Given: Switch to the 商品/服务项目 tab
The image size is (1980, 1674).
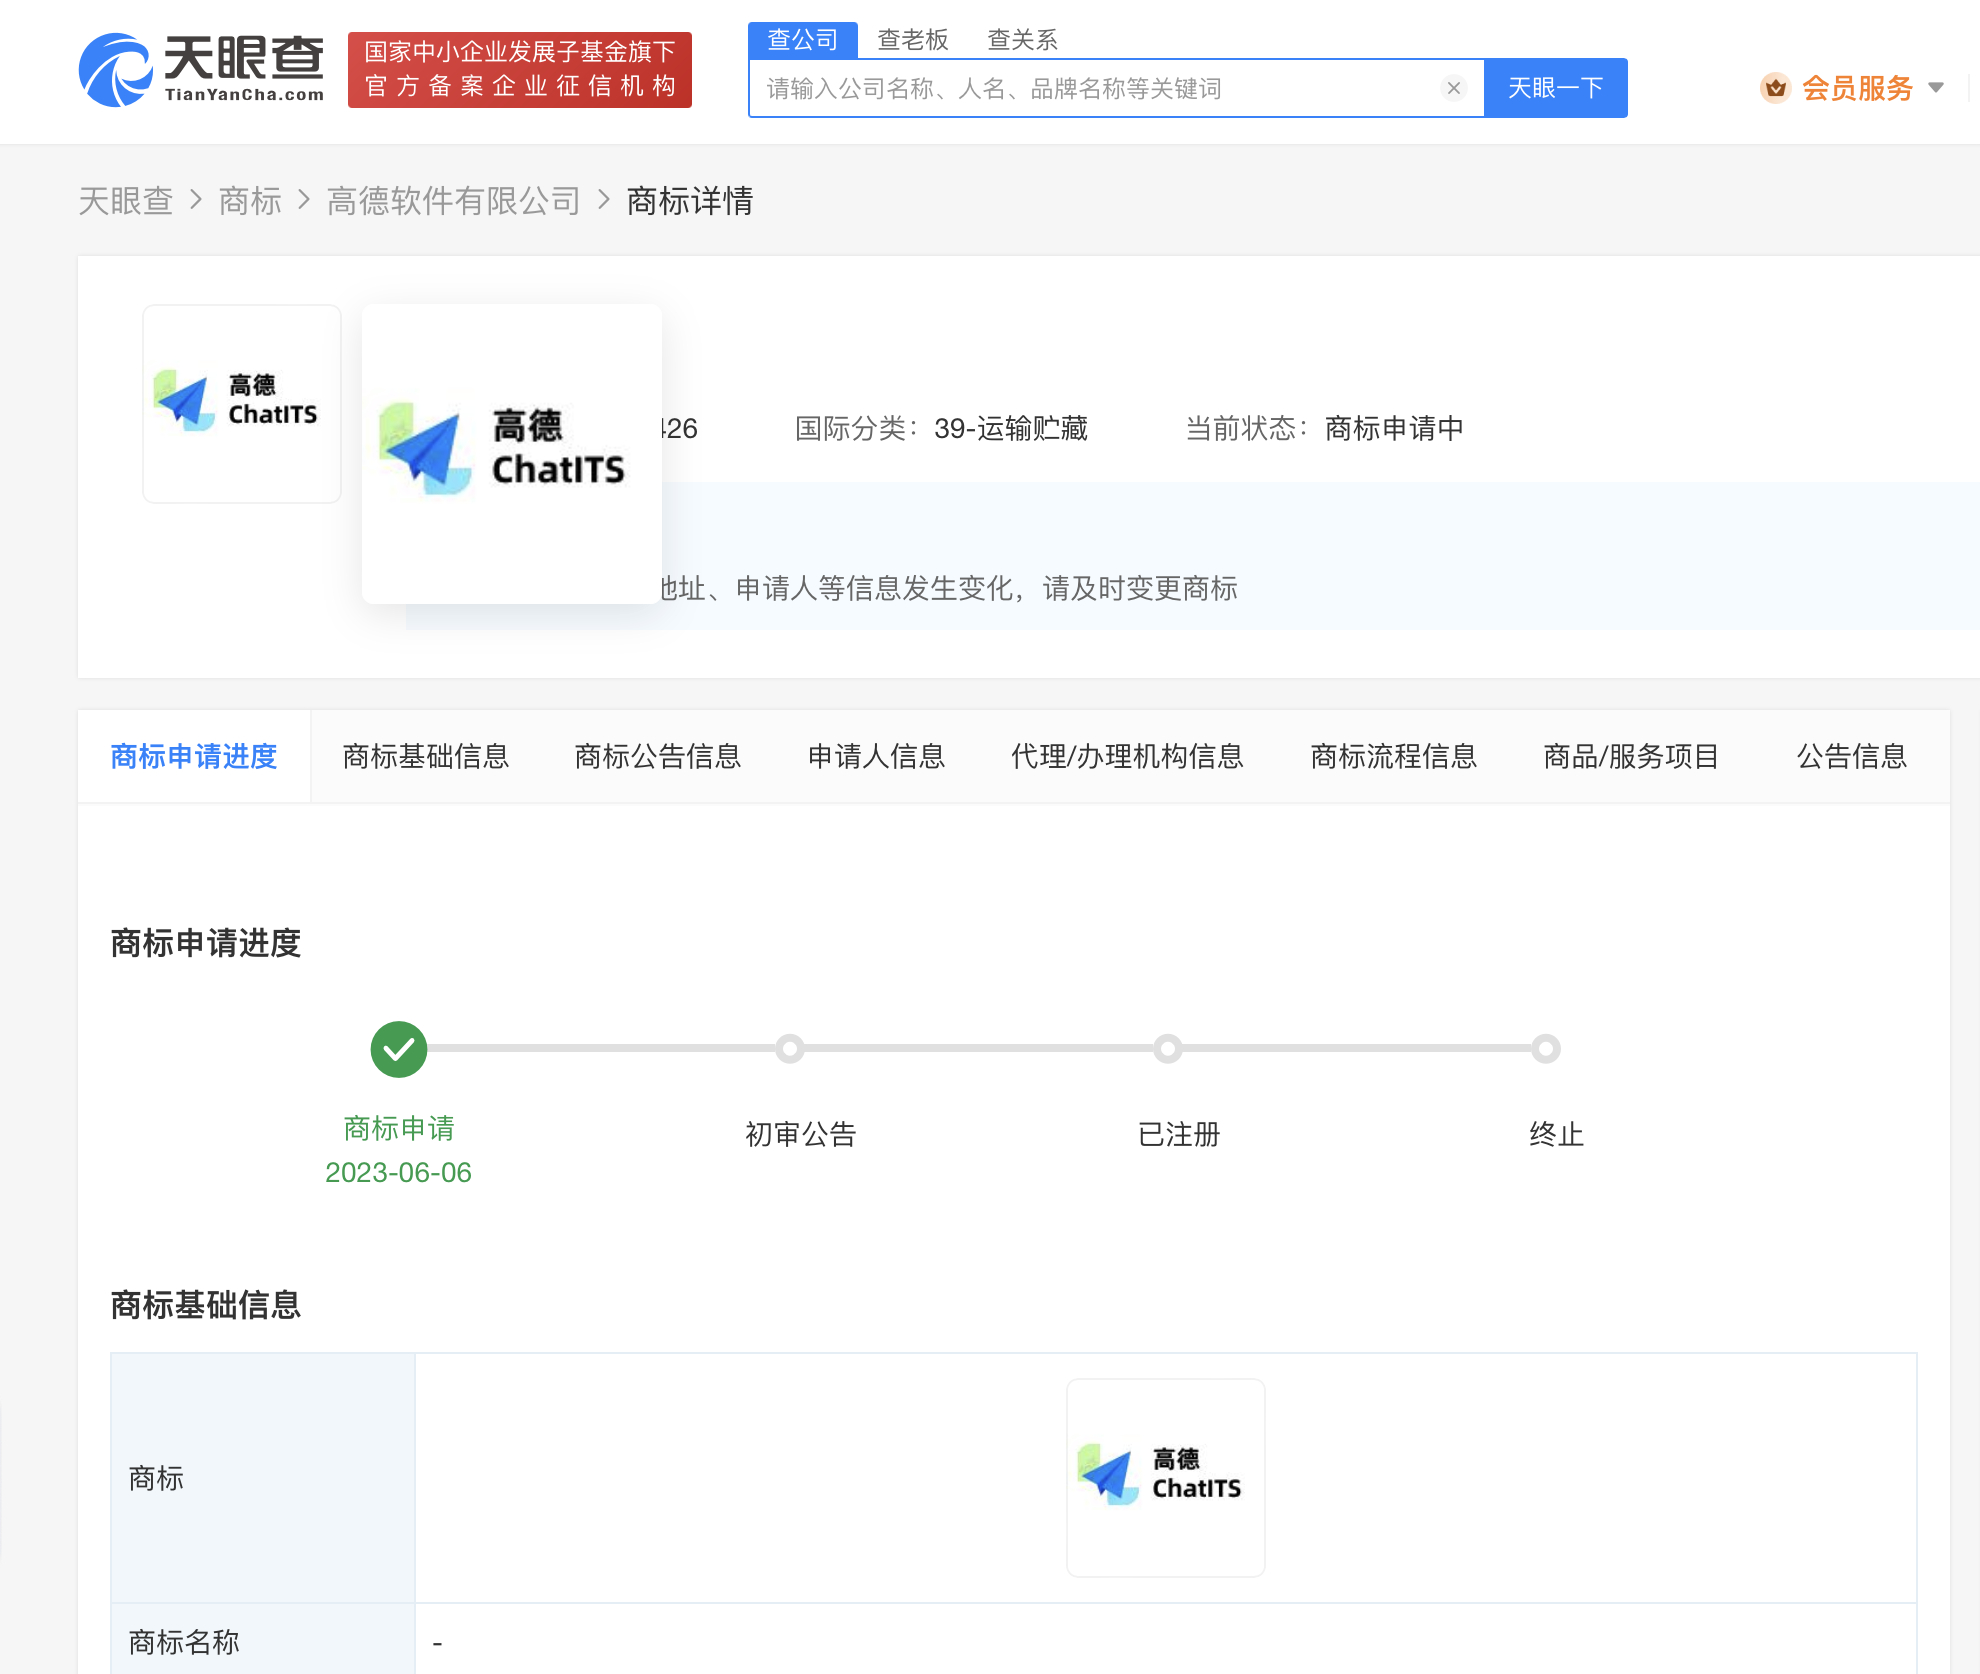Looking at the screenshot, I should [x=1631, y=756].
